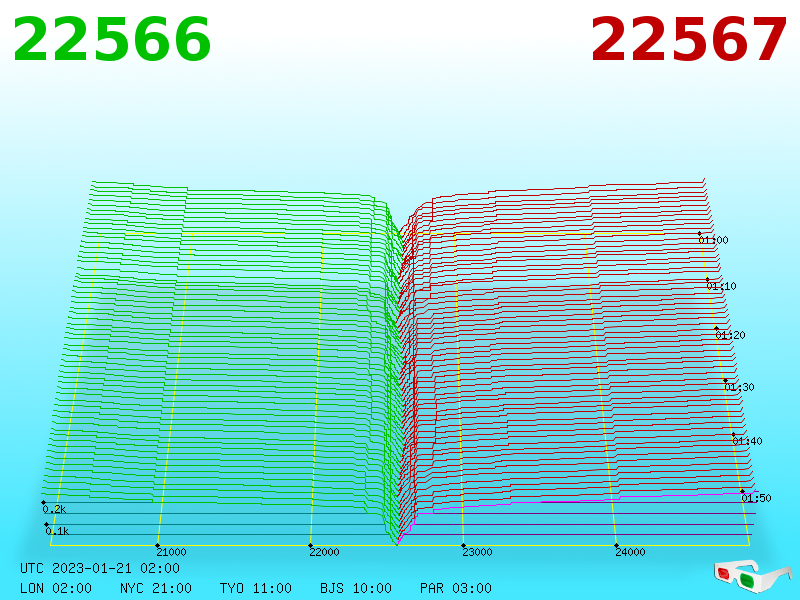Click the TYO 11:00 clock text
This screenshot has height=600, width=800.
tap(256, 588)
